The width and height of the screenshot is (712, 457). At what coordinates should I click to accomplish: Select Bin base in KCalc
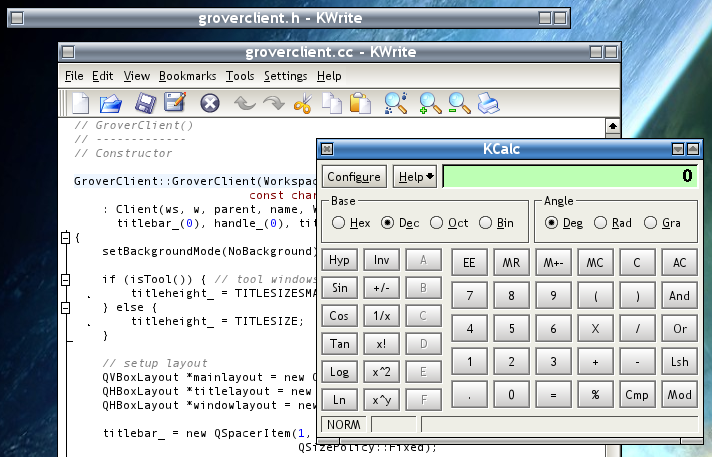(496, 223)
